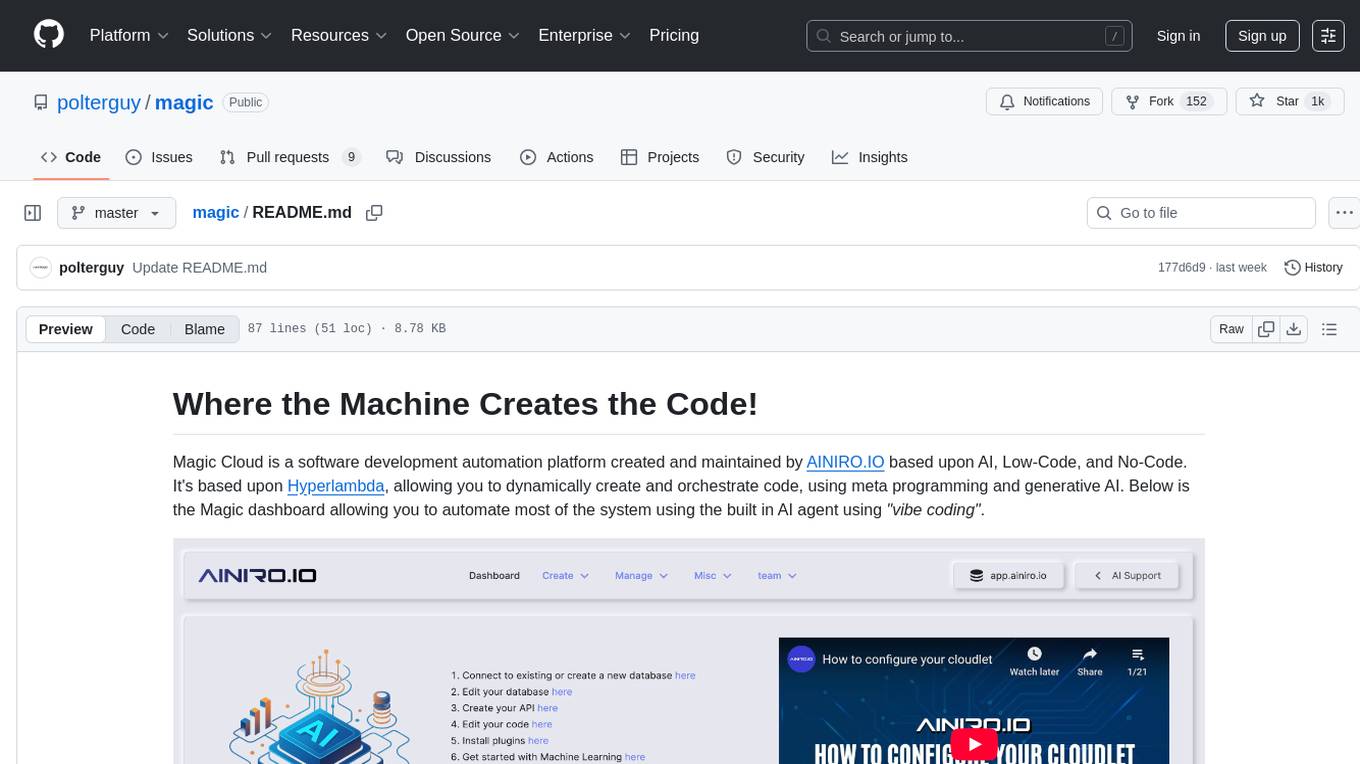Open the Pull requests tab
This screenshot has width=1360, height=764.
290,157
